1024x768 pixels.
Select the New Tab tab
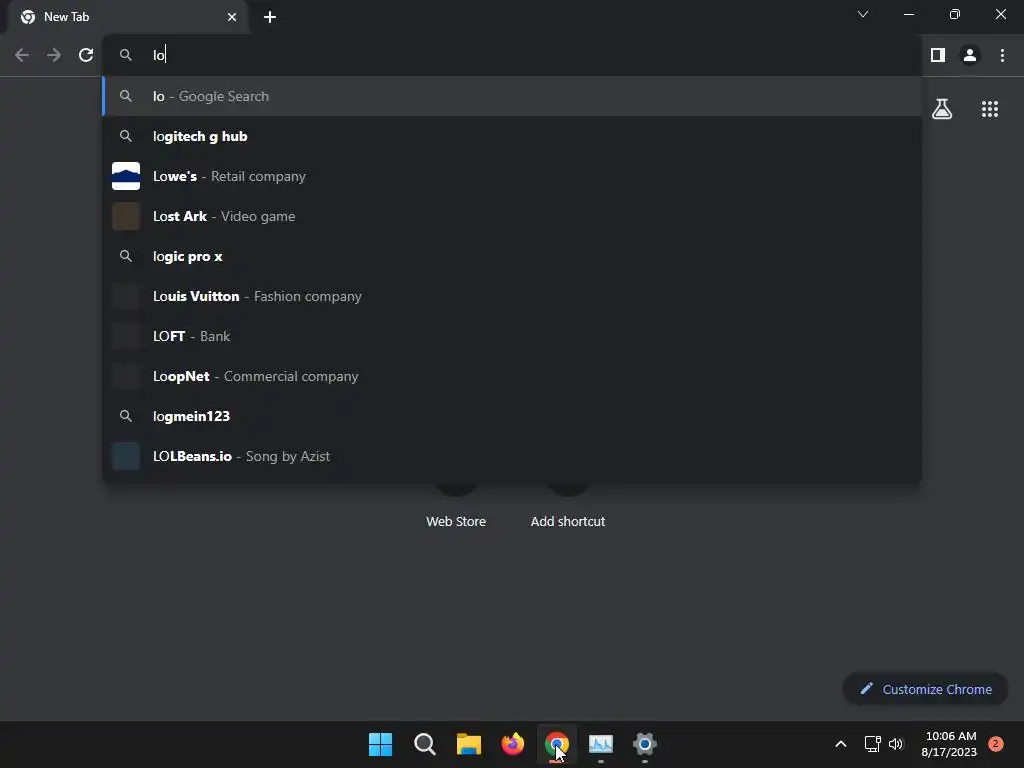tap(127, 17)
